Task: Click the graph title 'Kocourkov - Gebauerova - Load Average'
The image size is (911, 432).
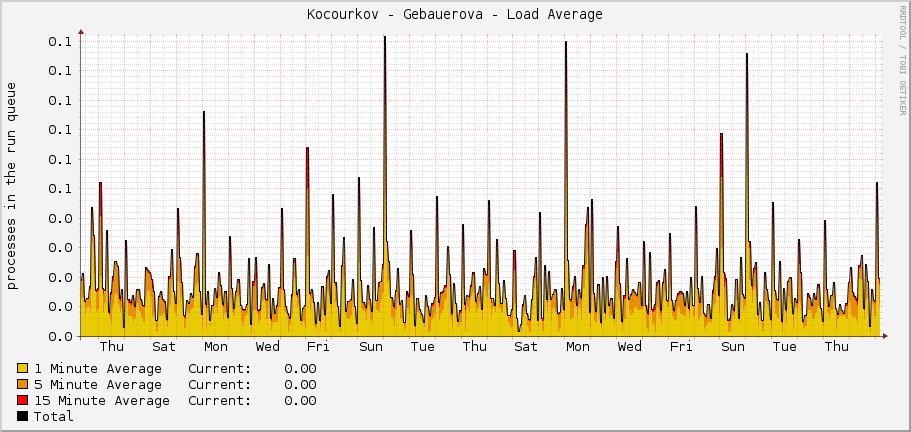Action: [455, 15]
